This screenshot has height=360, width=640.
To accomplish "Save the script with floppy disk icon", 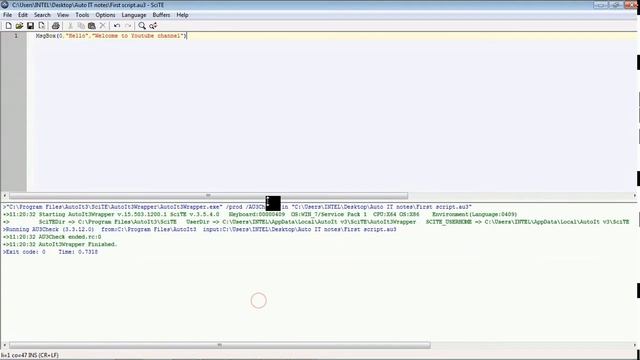I will (x=30, y=26).
